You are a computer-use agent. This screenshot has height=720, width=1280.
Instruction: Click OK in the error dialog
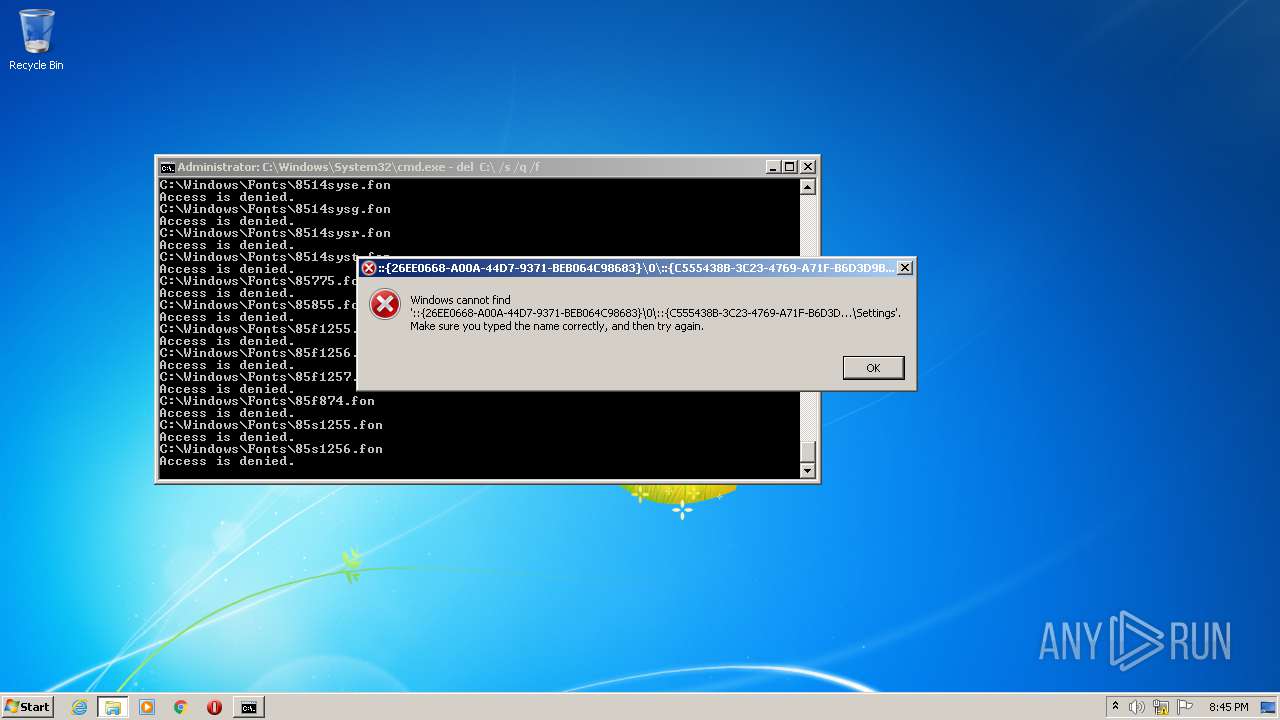(x=873, y=368)
